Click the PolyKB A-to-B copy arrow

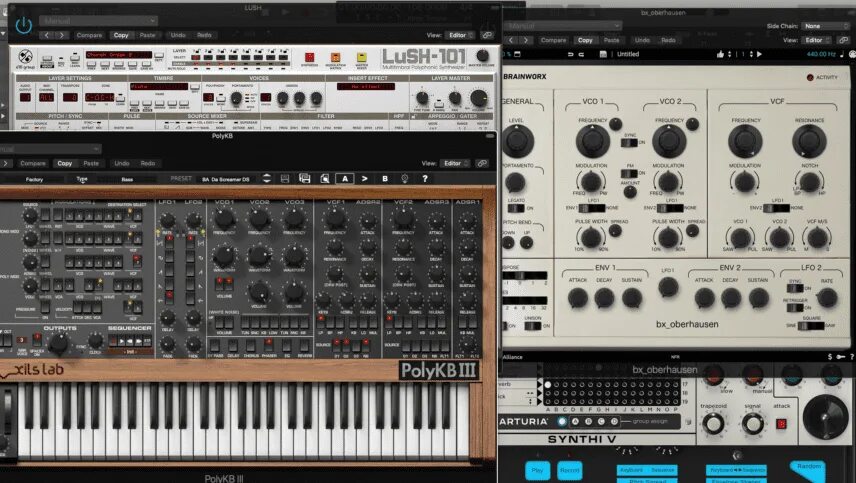coord(364,178)
